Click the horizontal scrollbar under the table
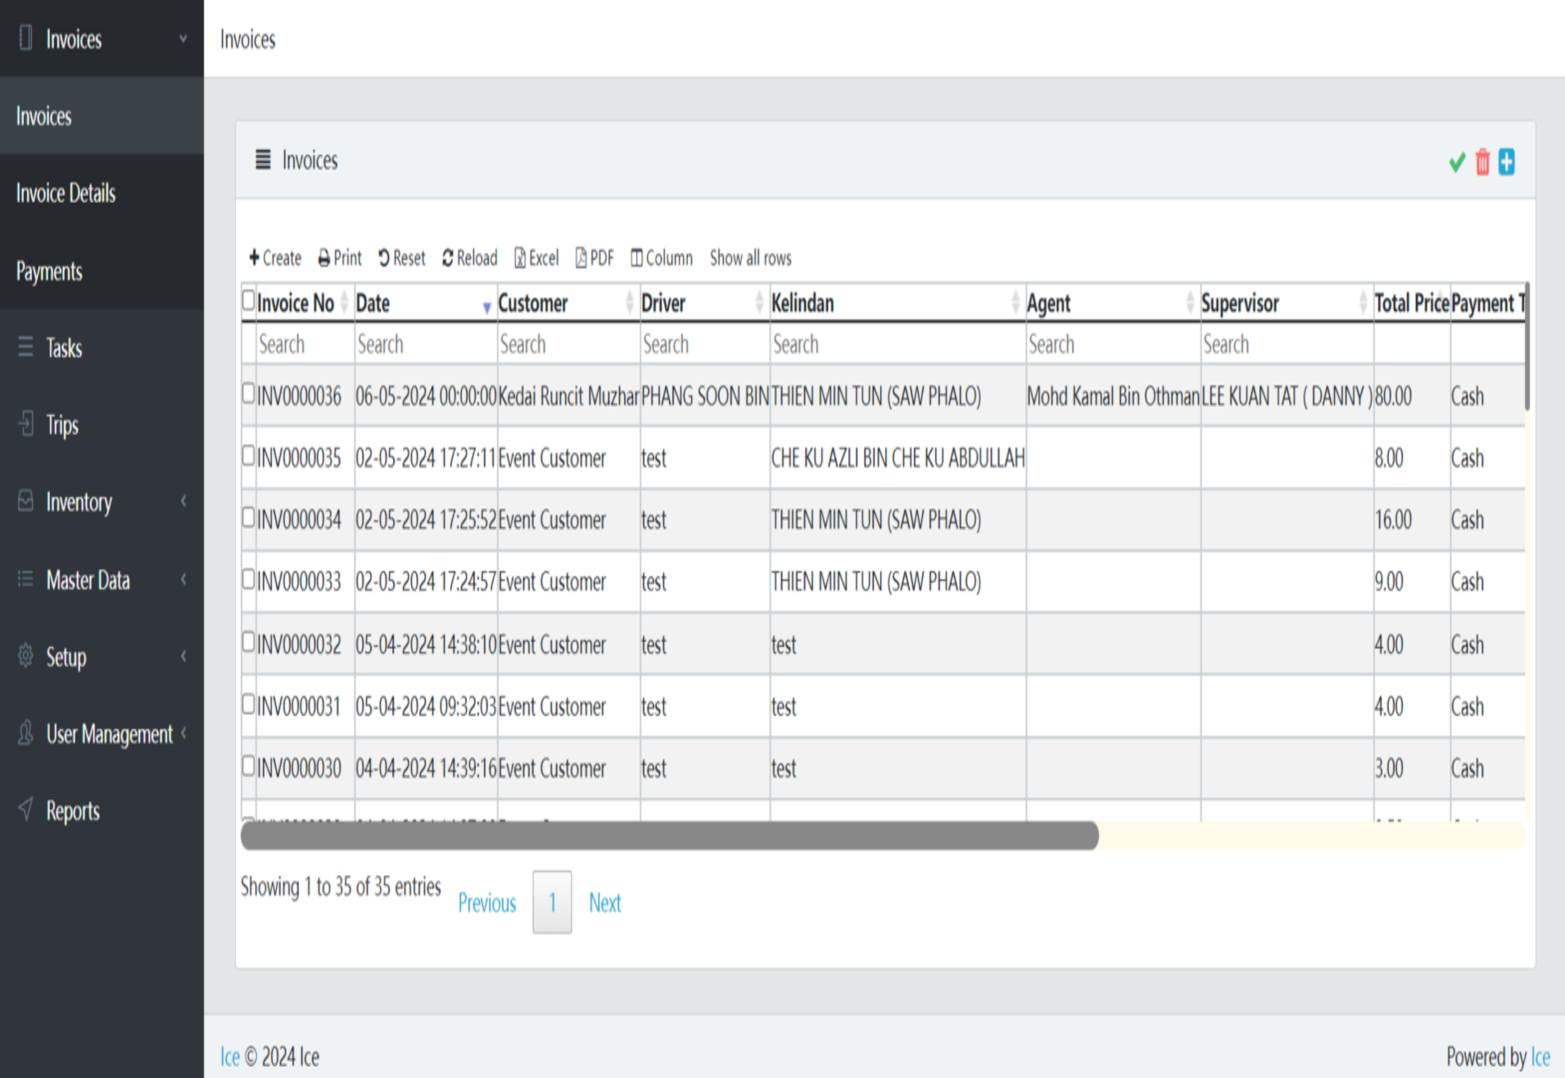 tap(670, 835)
